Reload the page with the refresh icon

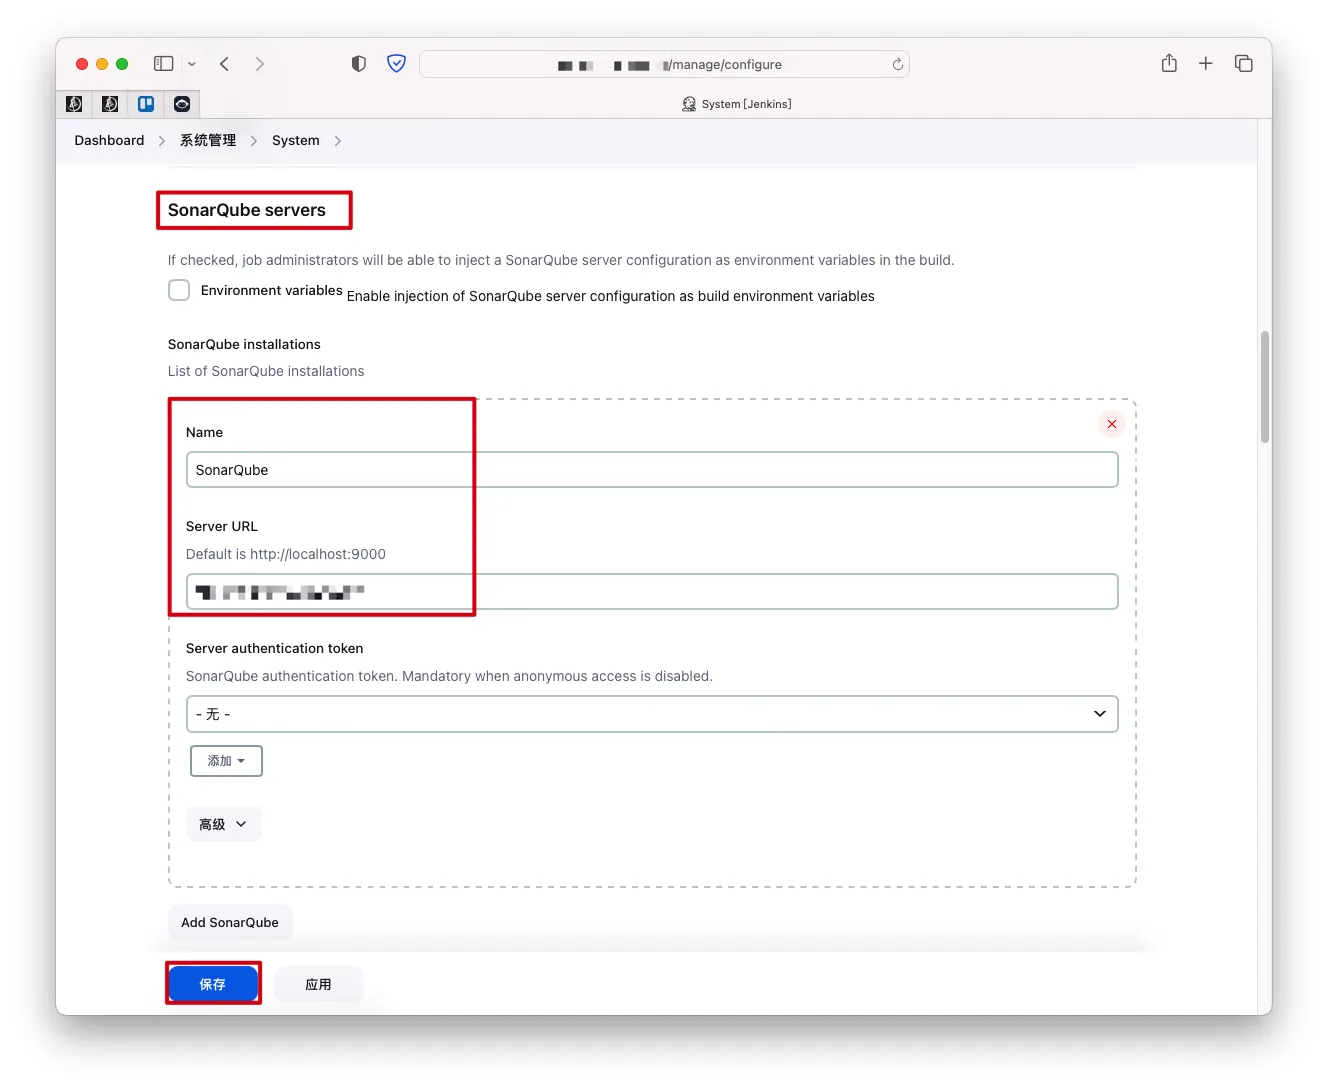898,64
